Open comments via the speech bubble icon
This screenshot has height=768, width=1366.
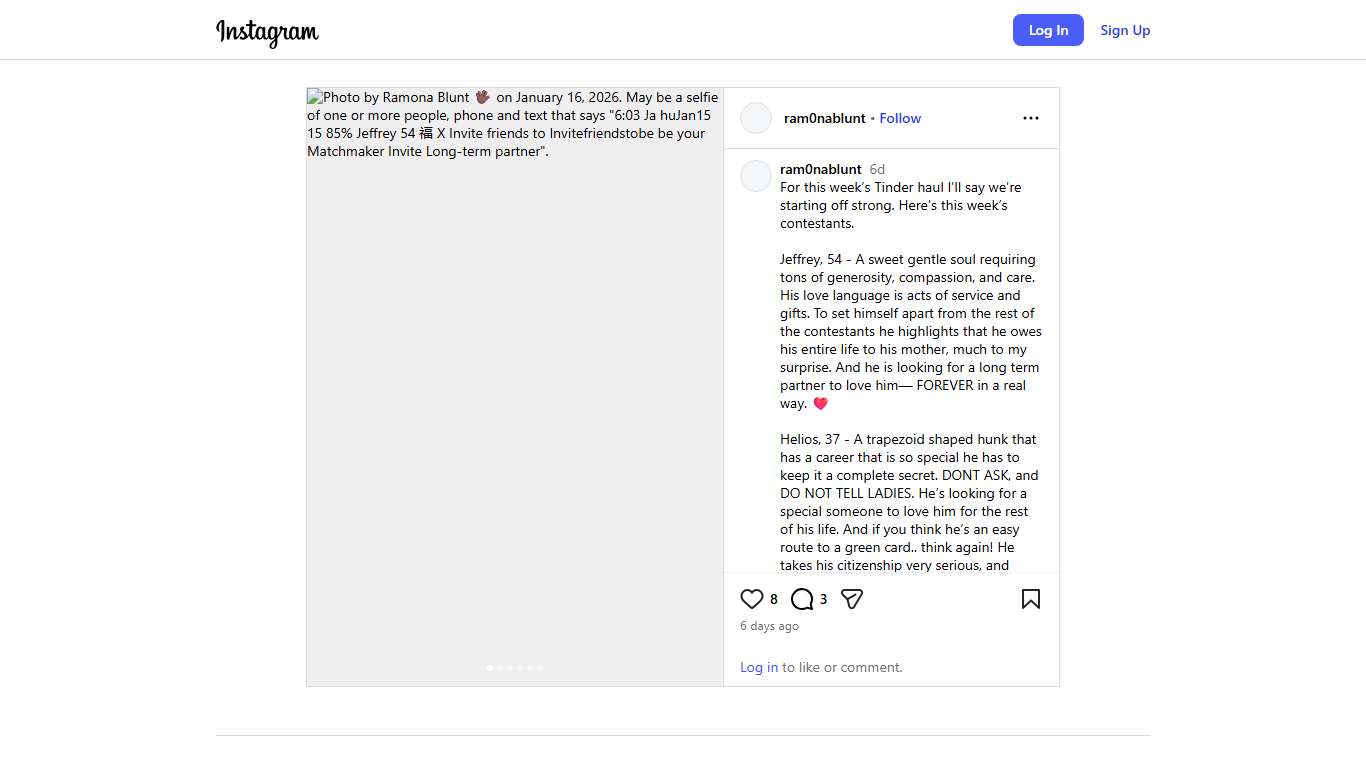click(x=802, y=599)
